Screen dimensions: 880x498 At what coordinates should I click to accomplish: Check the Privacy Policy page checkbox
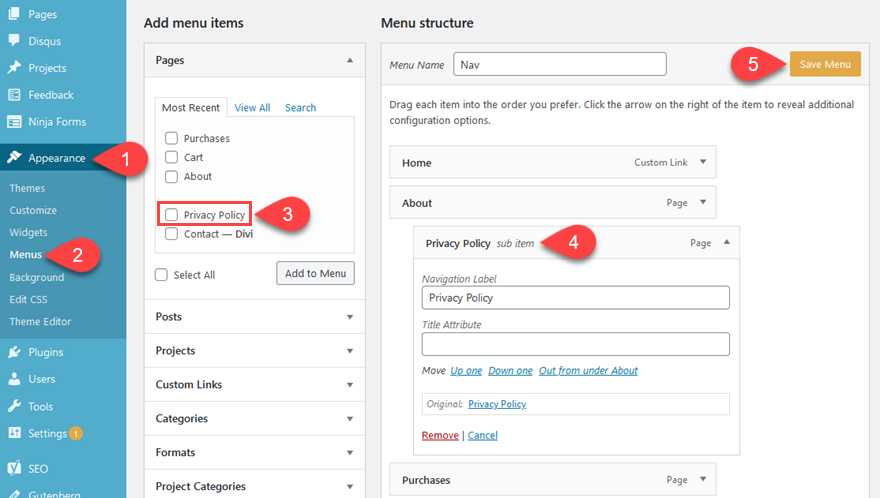point(172,215)
